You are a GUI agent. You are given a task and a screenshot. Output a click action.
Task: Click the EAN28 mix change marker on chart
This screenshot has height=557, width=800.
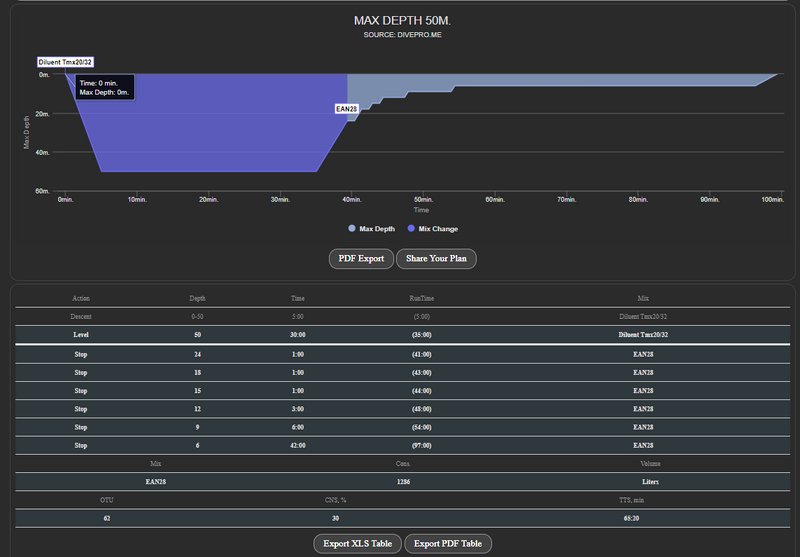pyautogui.click(x=346, y=108)
